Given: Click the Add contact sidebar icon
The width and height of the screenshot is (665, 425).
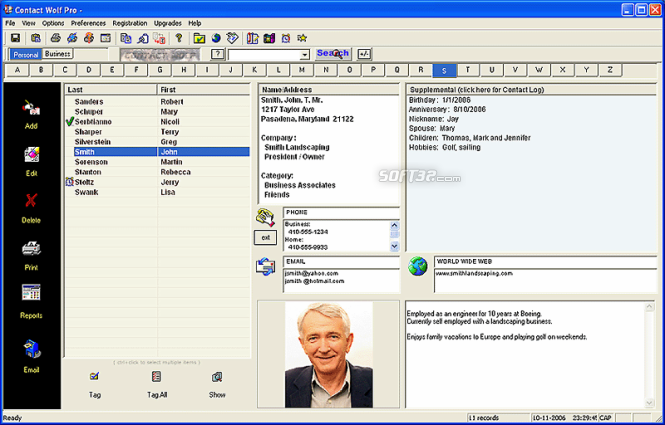Looking at the screenshot, I should point(31,108).
